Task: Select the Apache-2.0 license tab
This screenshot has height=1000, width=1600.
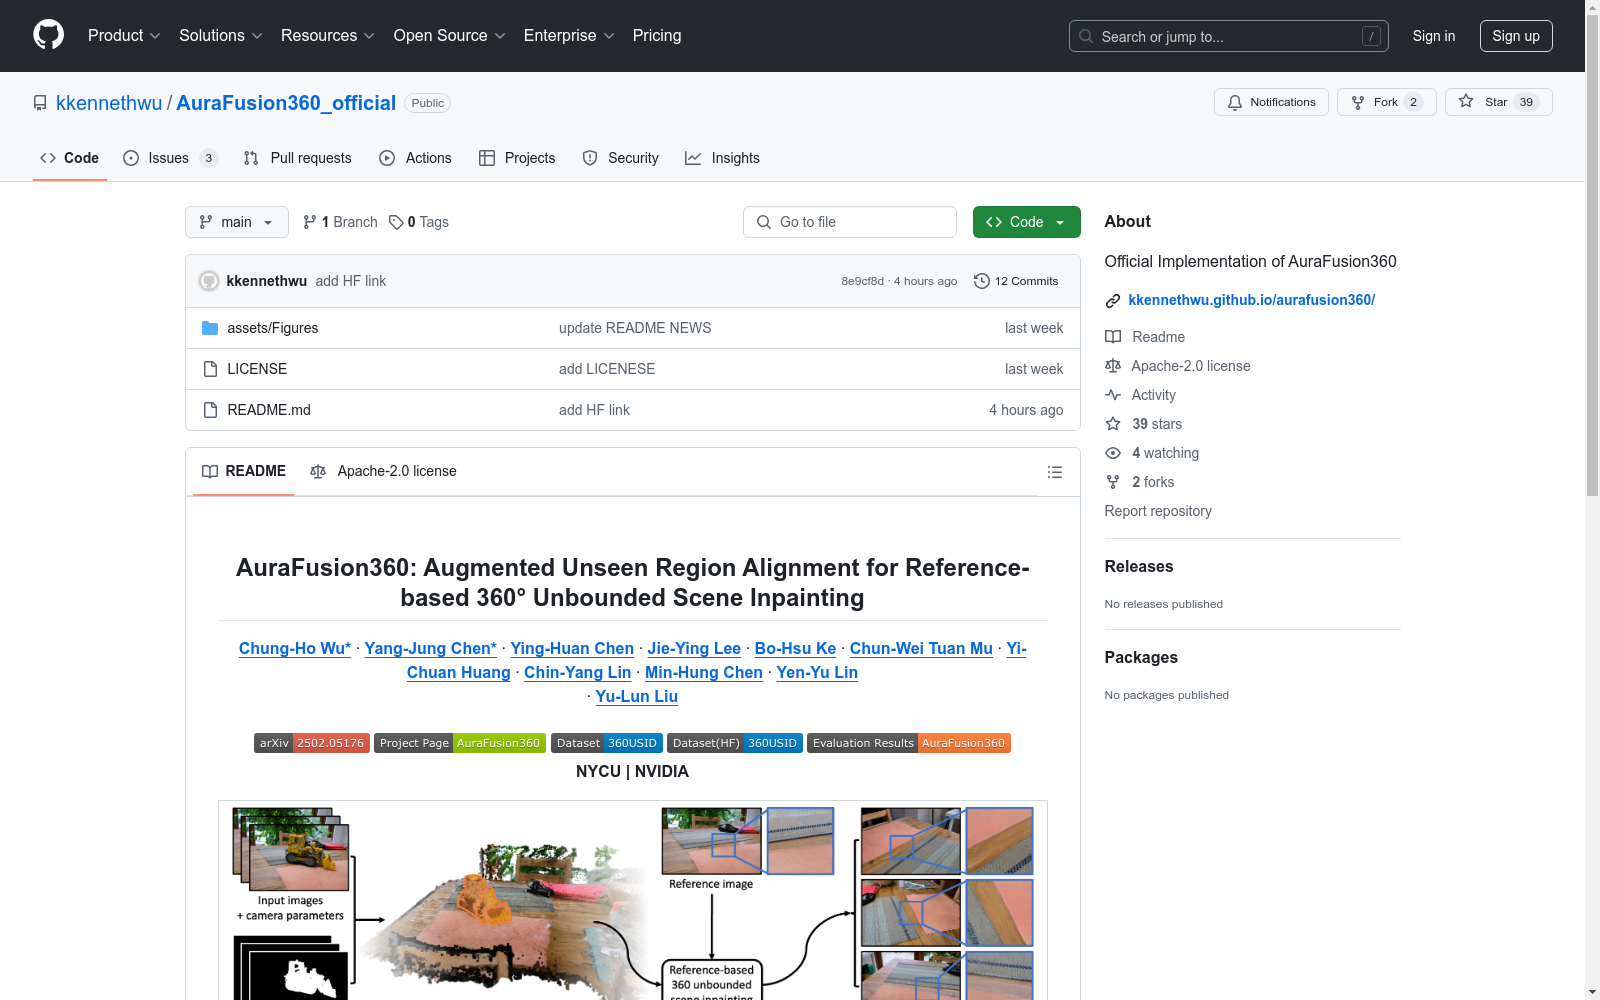Action: tap(384, 472)
